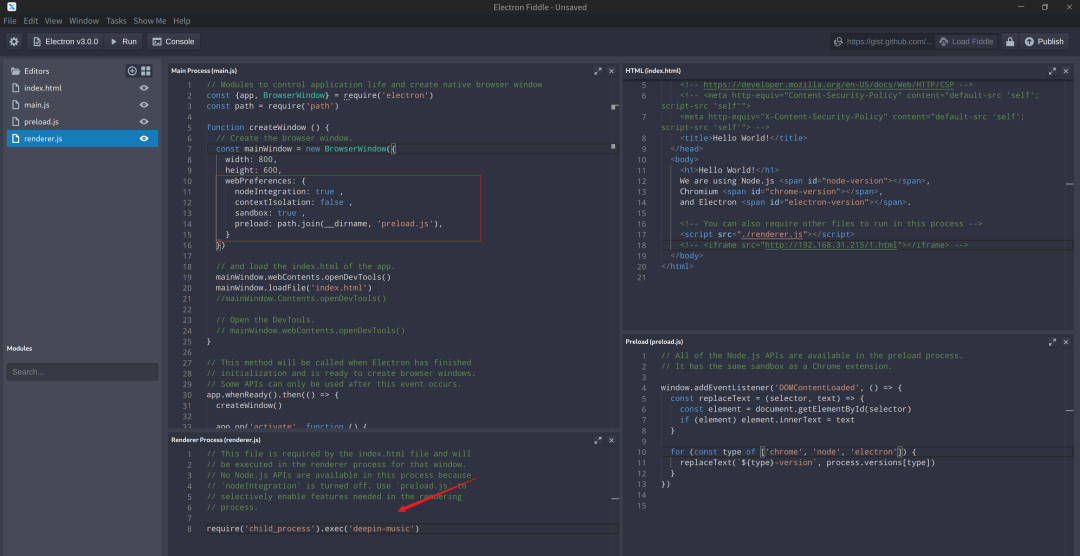Screen dimensions: 1080x556
Task: Click the Modules search field
Action: point(82,372)
